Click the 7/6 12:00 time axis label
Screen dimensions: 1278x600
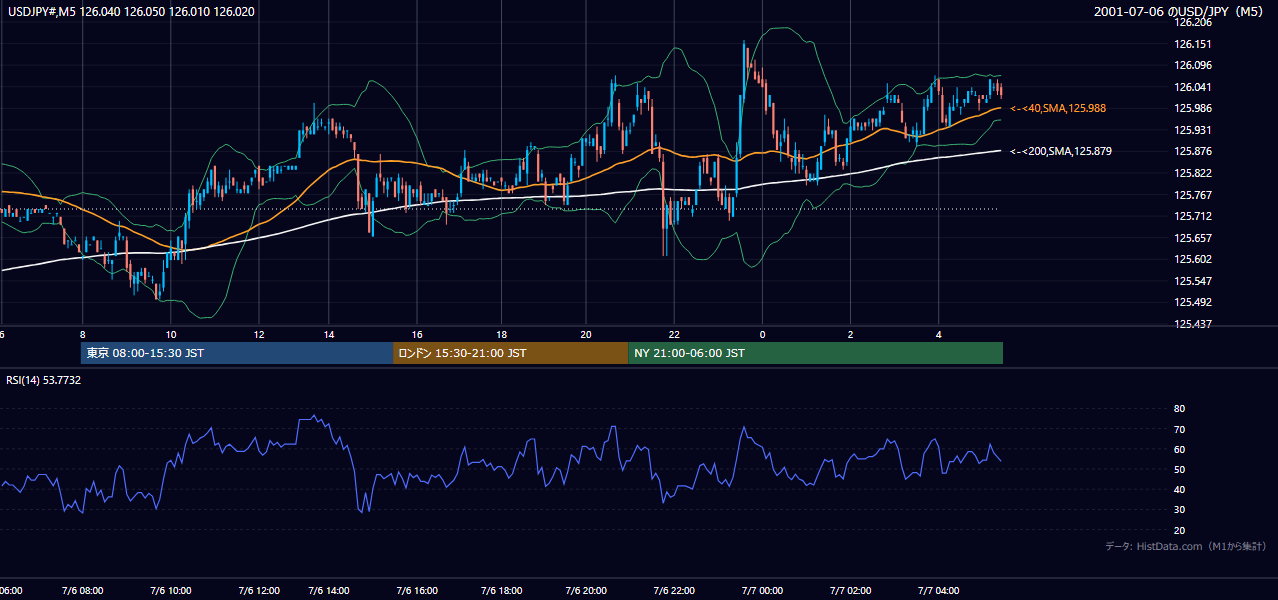pos(259,591)
